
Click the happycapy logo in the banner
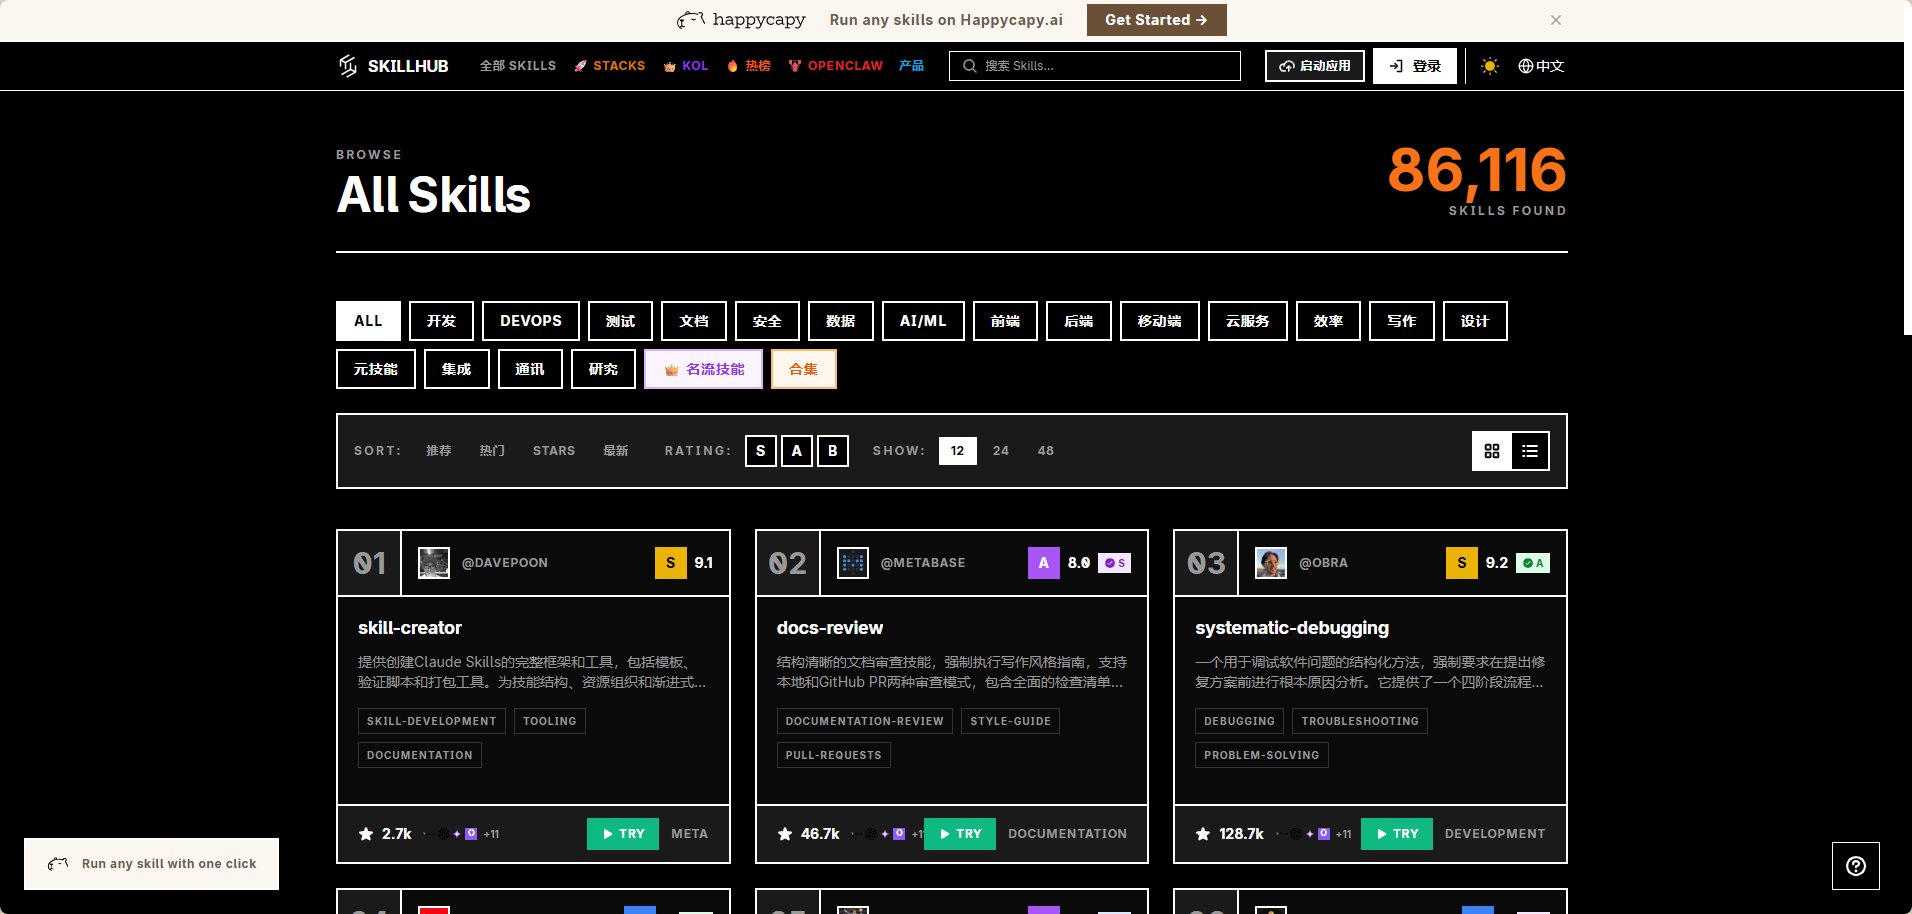click(x=741, y=20)
